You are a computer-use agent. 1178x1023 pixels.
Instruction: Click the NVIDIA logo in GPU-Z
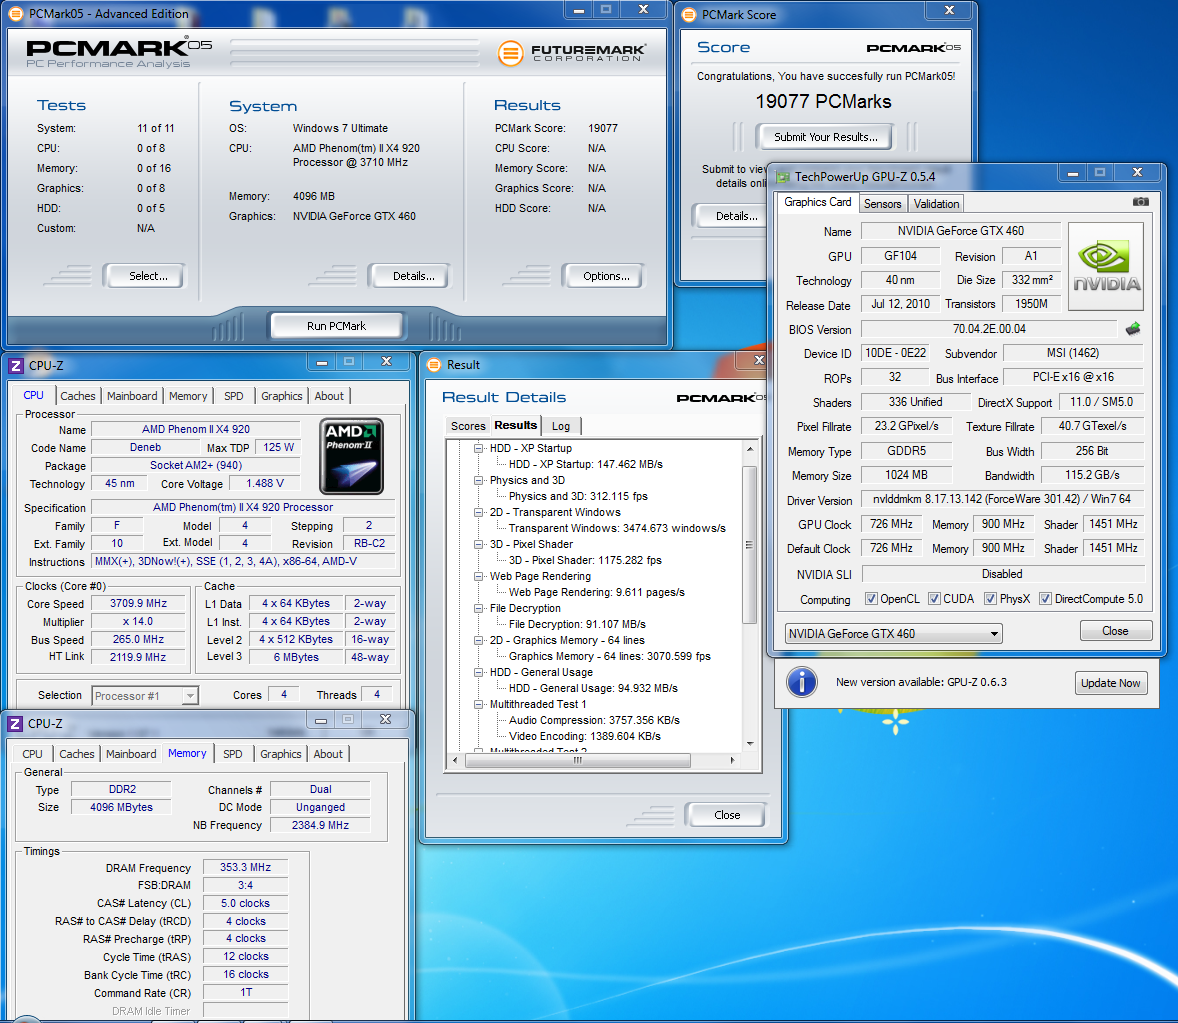coord(1106,267)
